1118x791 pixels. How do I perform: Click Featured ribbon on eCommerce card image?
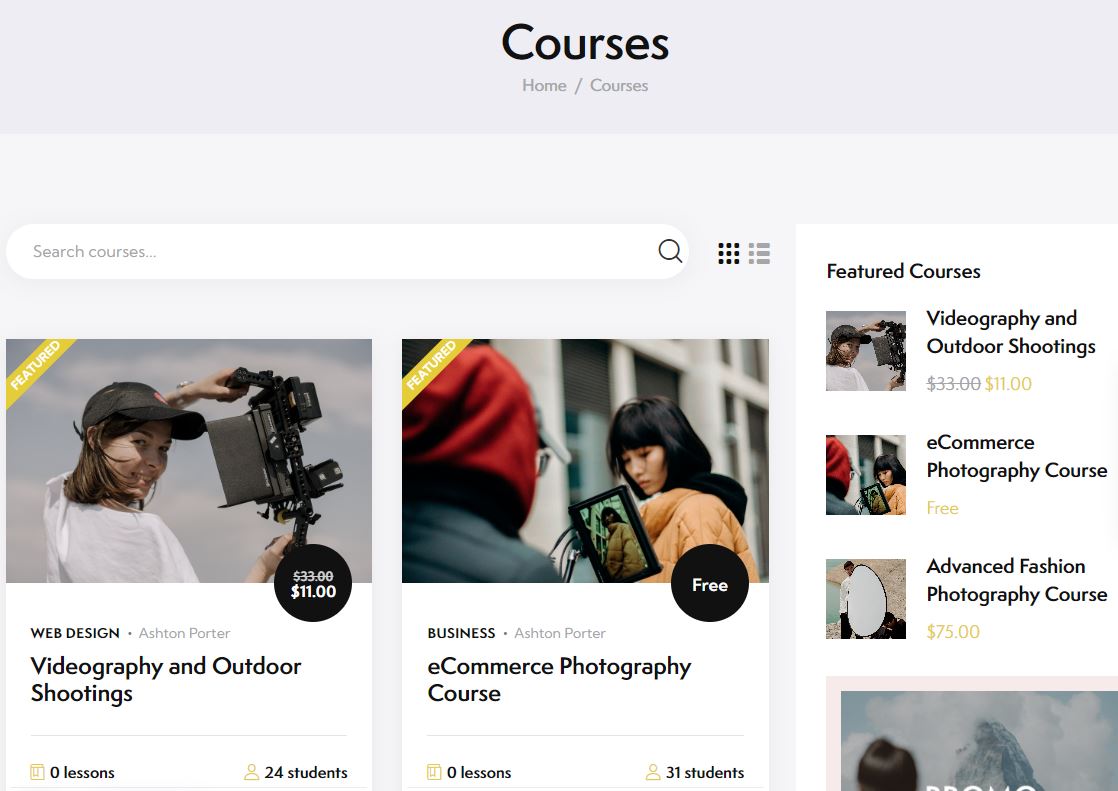click(432, 367)
